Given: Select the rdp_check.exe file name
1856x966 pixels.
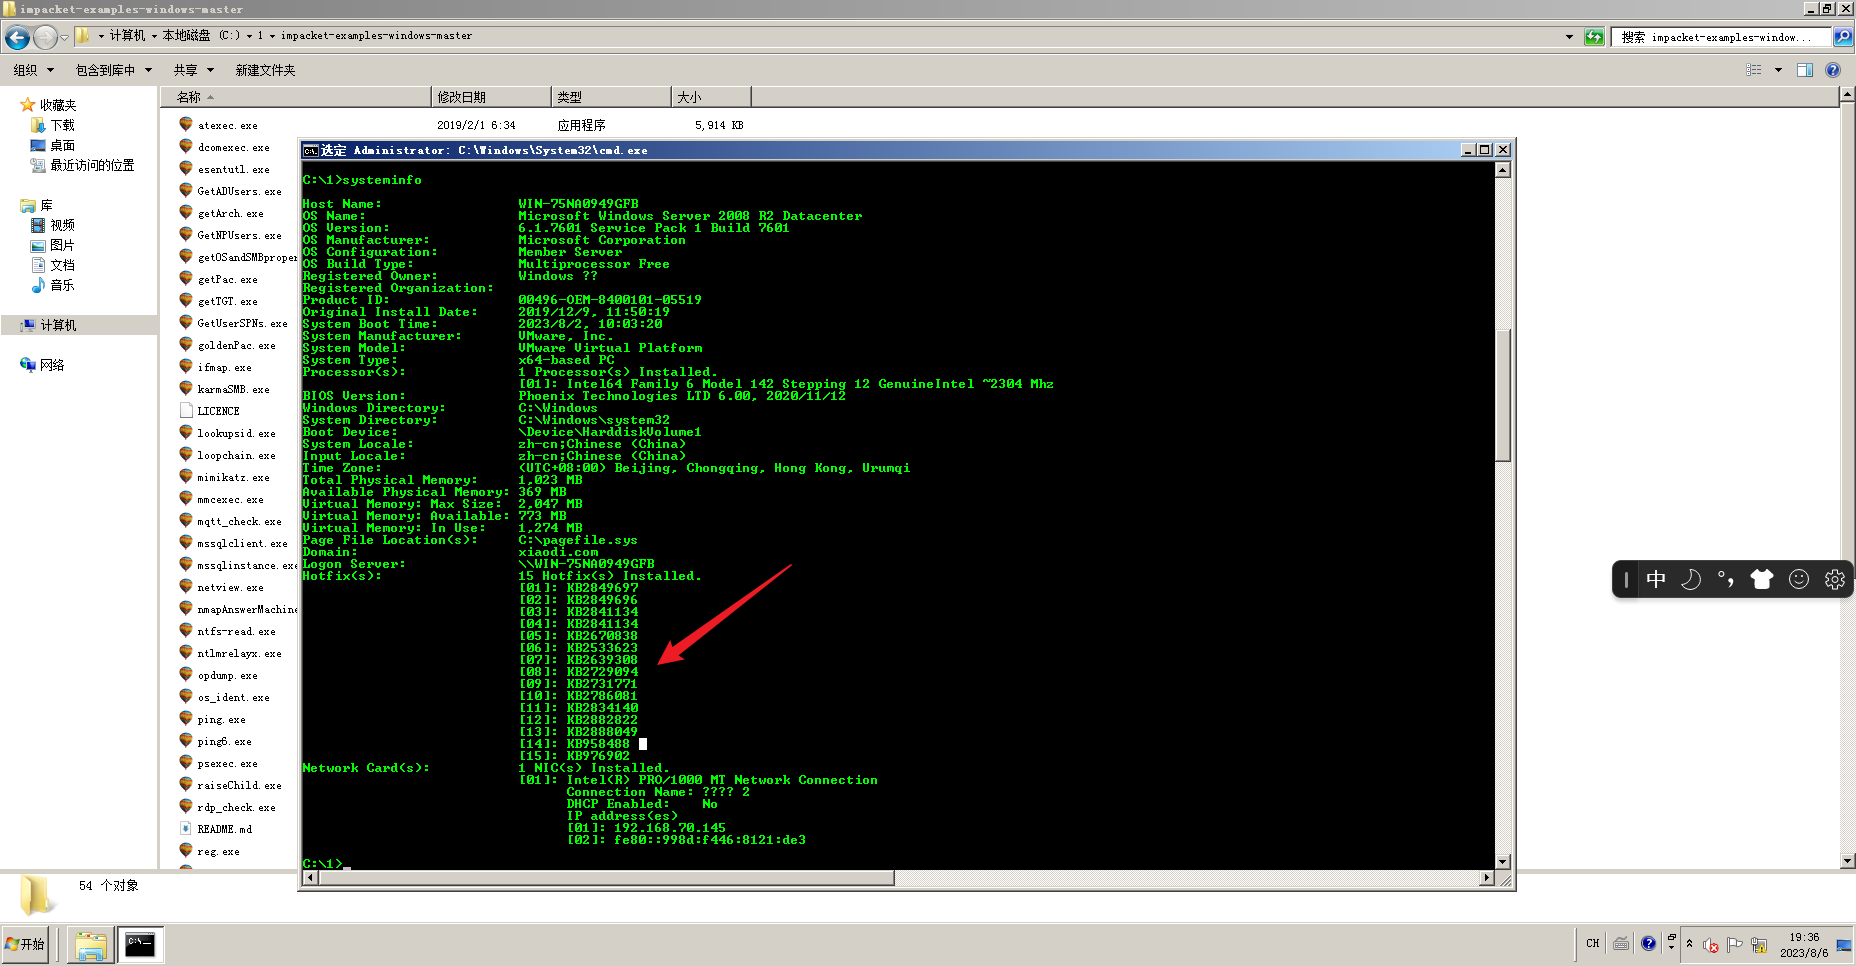Looking at the screenshot, I should coord(236,808).
